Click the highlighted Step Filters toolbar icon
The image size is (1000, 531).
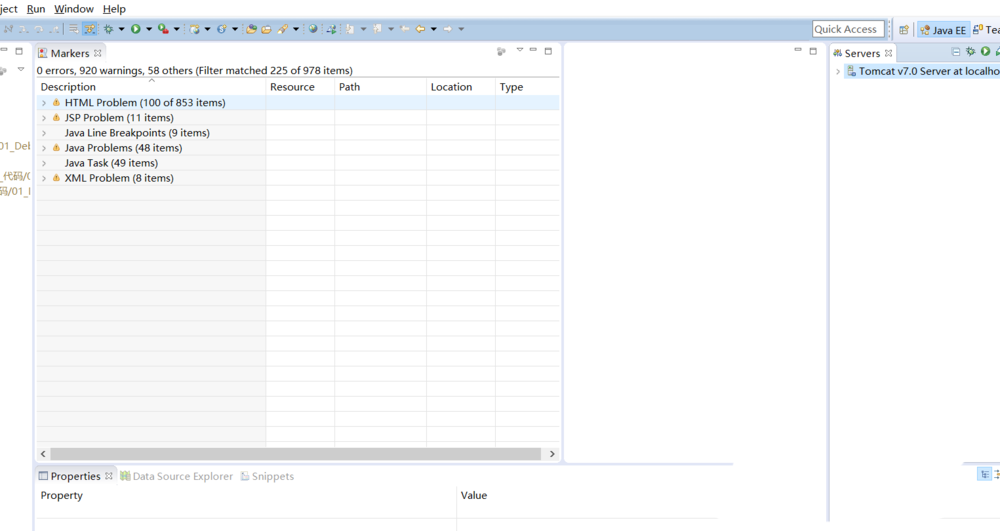click(89, 29)
